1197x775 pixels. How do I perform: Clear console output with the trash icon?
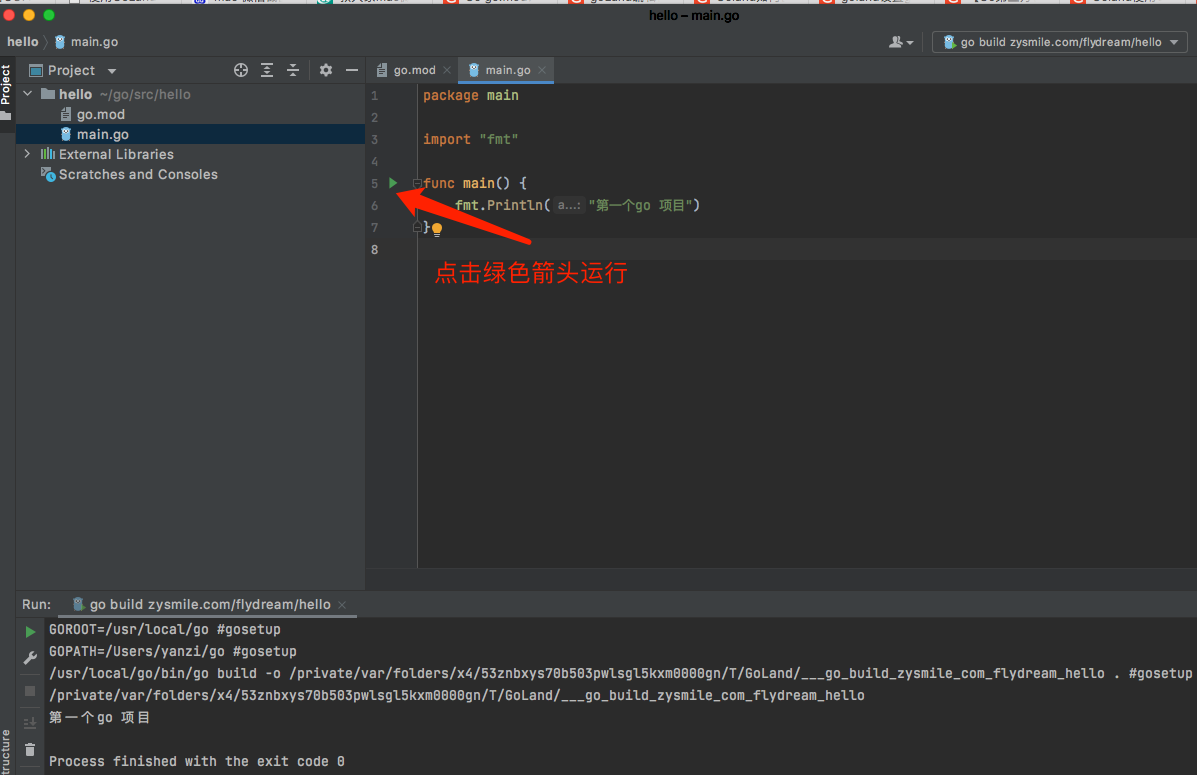point(30,749)
